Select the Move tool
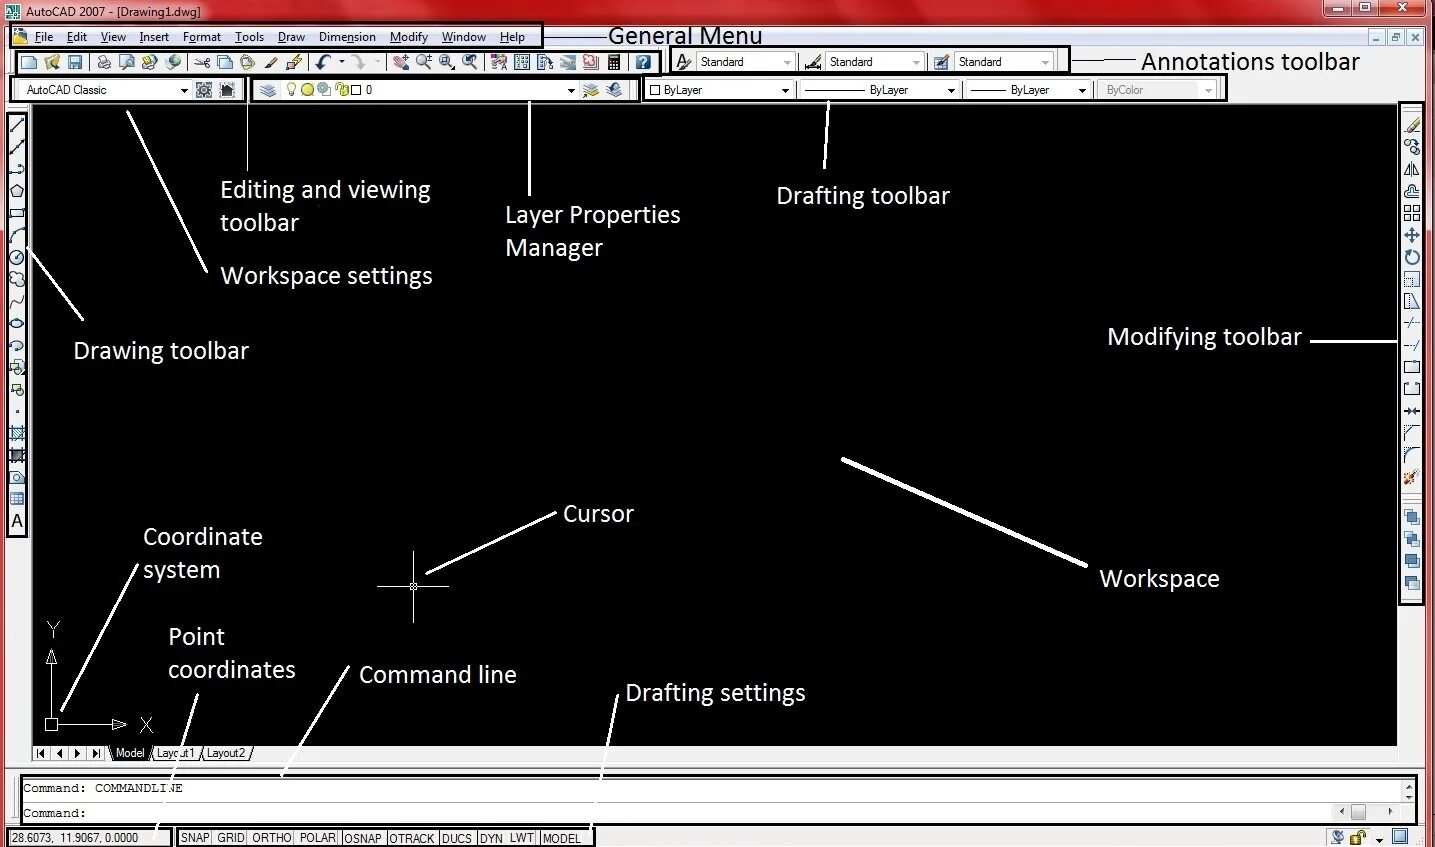 (x=1412, y=235)
